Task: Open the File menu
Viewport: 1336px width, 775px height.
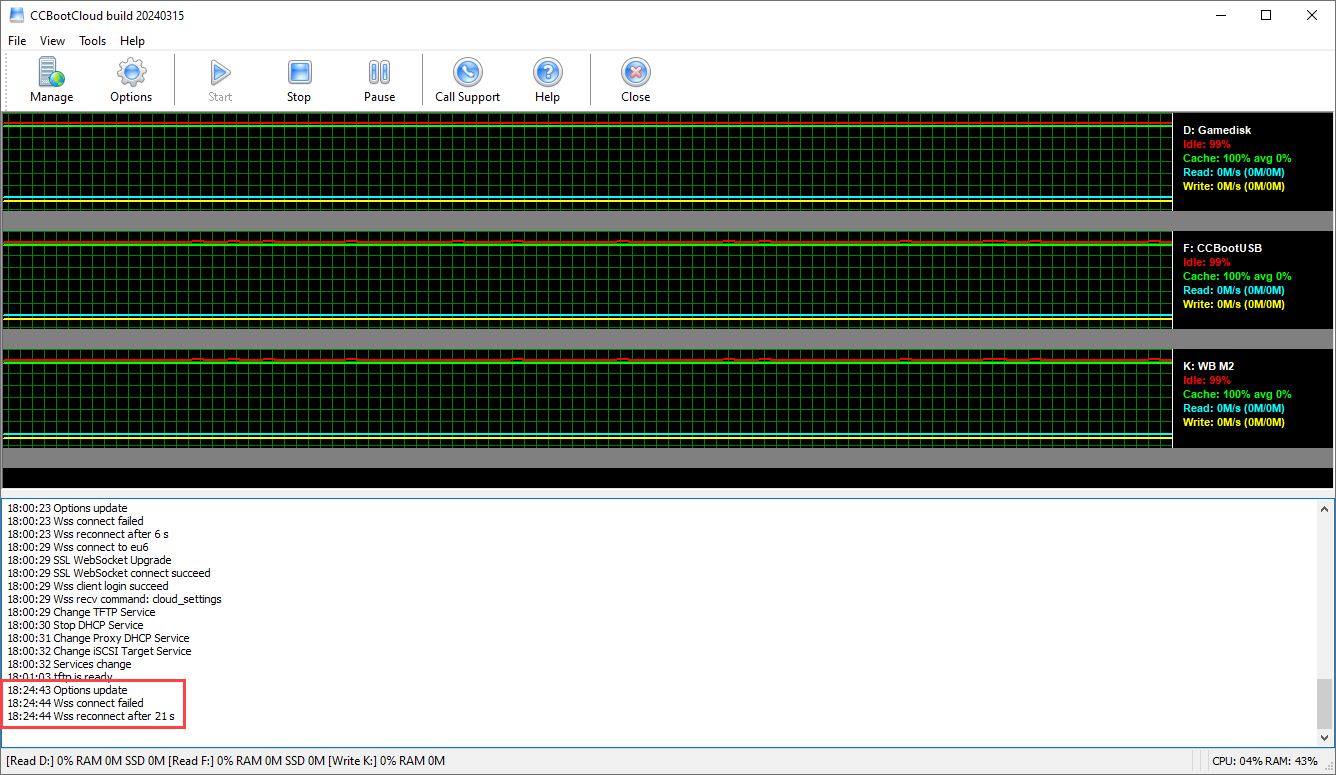Action: (x=17, y=41)
